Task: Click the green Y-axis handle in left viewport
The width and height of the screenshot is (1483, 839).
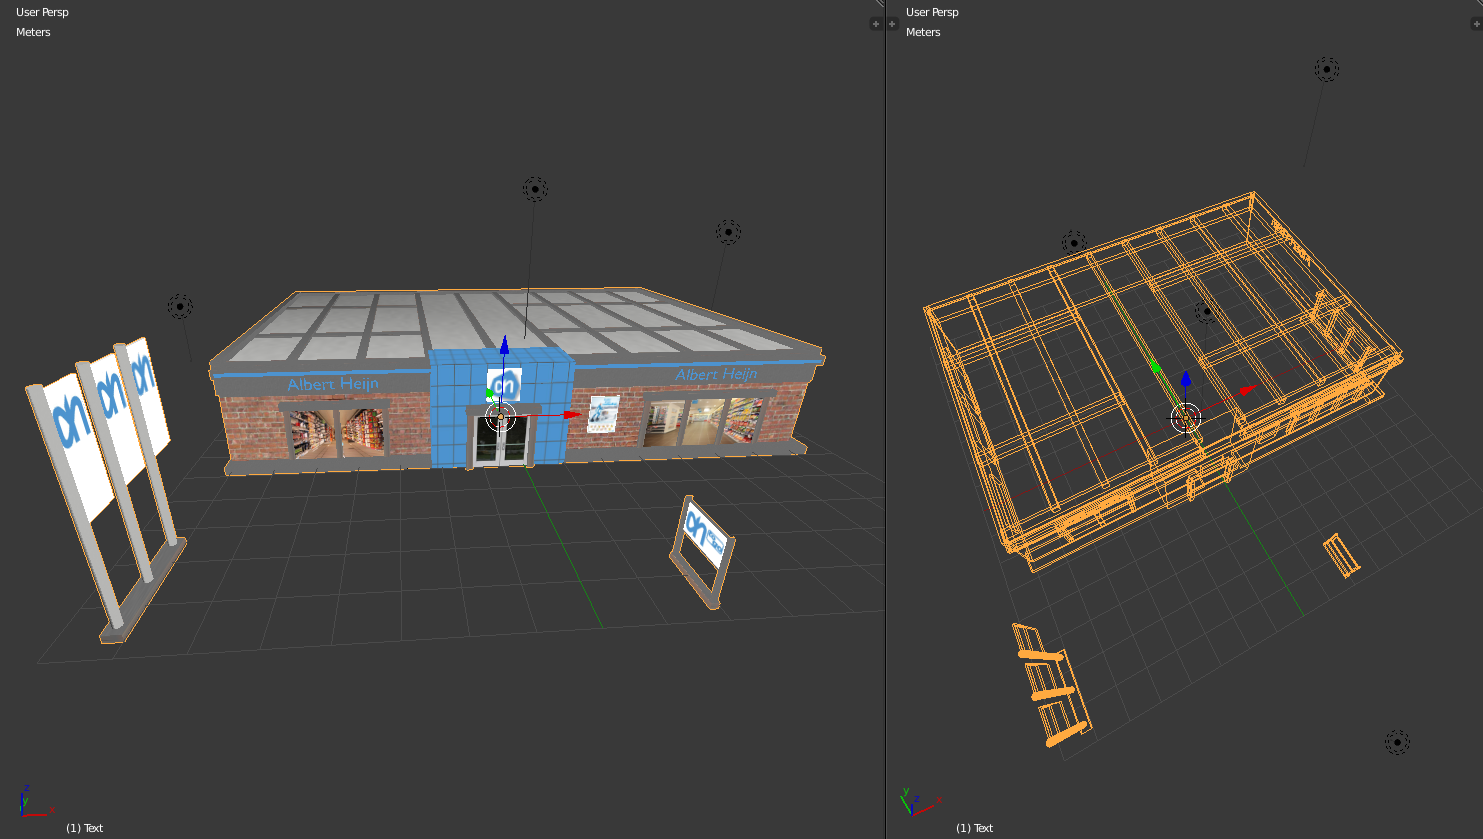Action: tap(489, 394)
